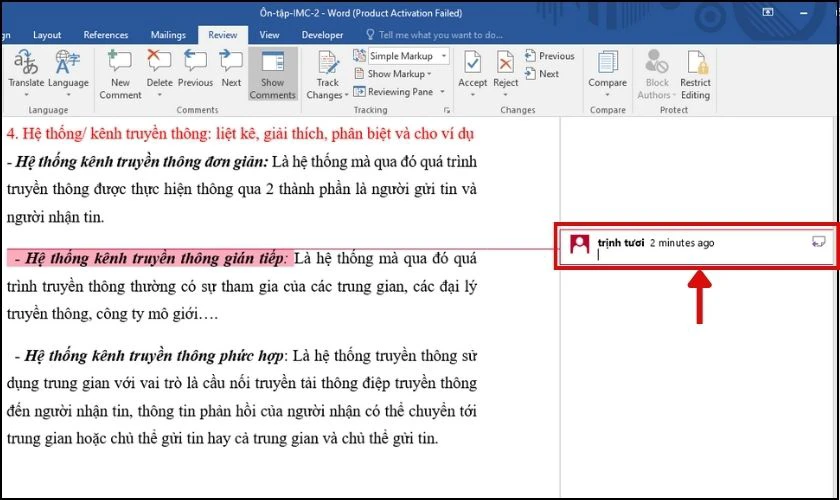The width and height of the screenshot is (840, 500).
Task: Click the Ribbon Display Options icon
Action: (768, 12)
